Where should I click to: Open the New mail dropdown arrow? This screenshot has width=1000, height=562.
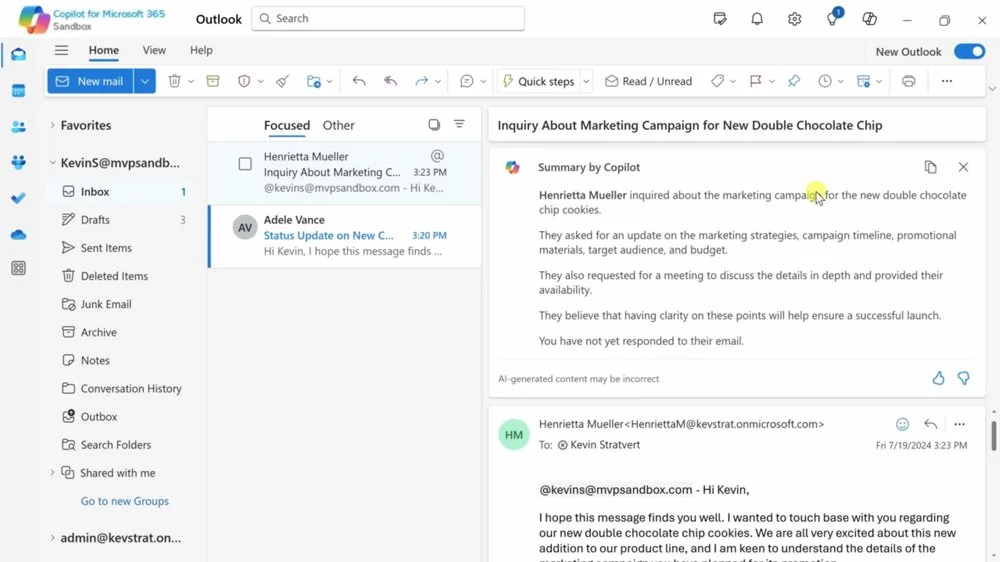tap(146, 81)
